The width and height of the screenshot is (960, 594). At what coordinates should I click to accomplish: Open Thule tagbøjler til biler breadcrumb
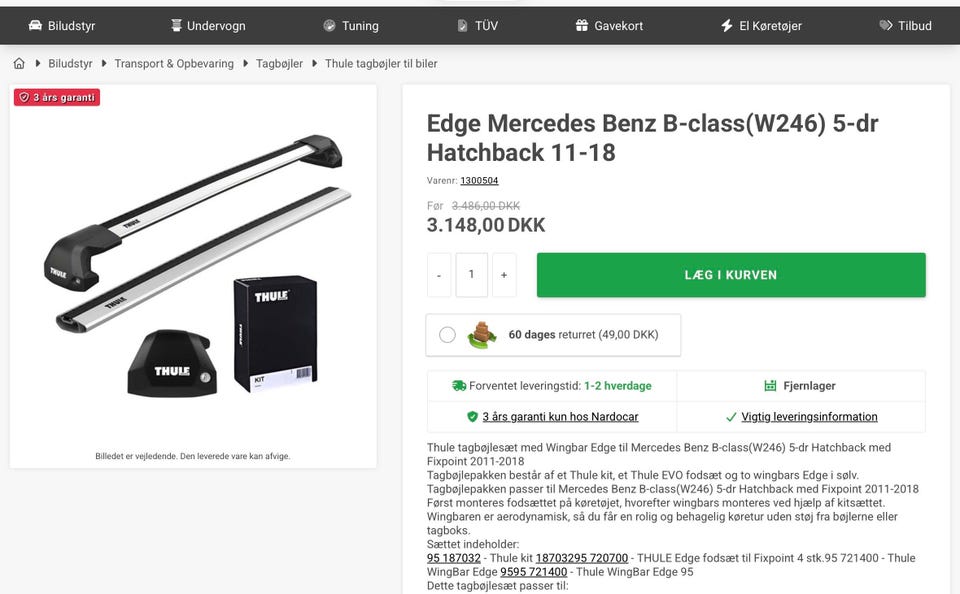coord(381,64)
